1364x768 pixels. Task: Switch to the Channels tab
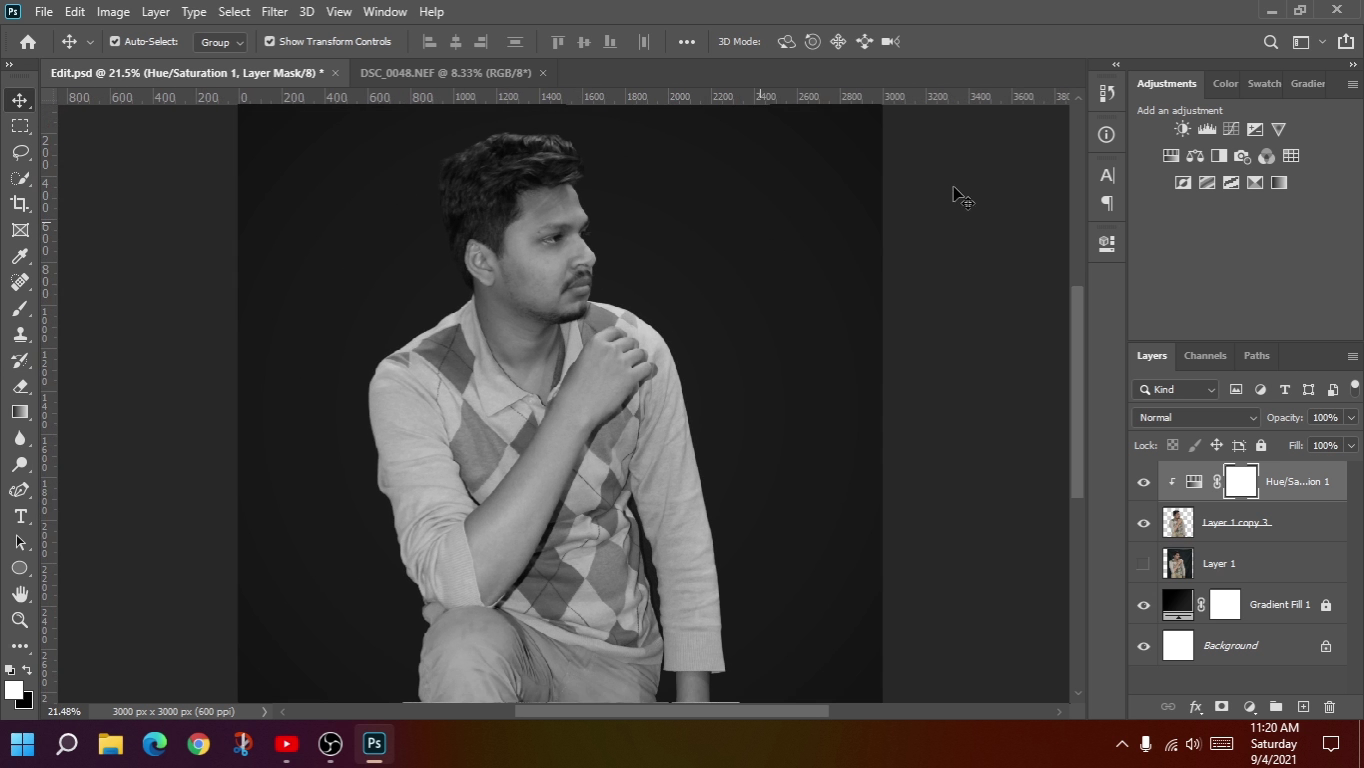click(x=1205, y=356)
